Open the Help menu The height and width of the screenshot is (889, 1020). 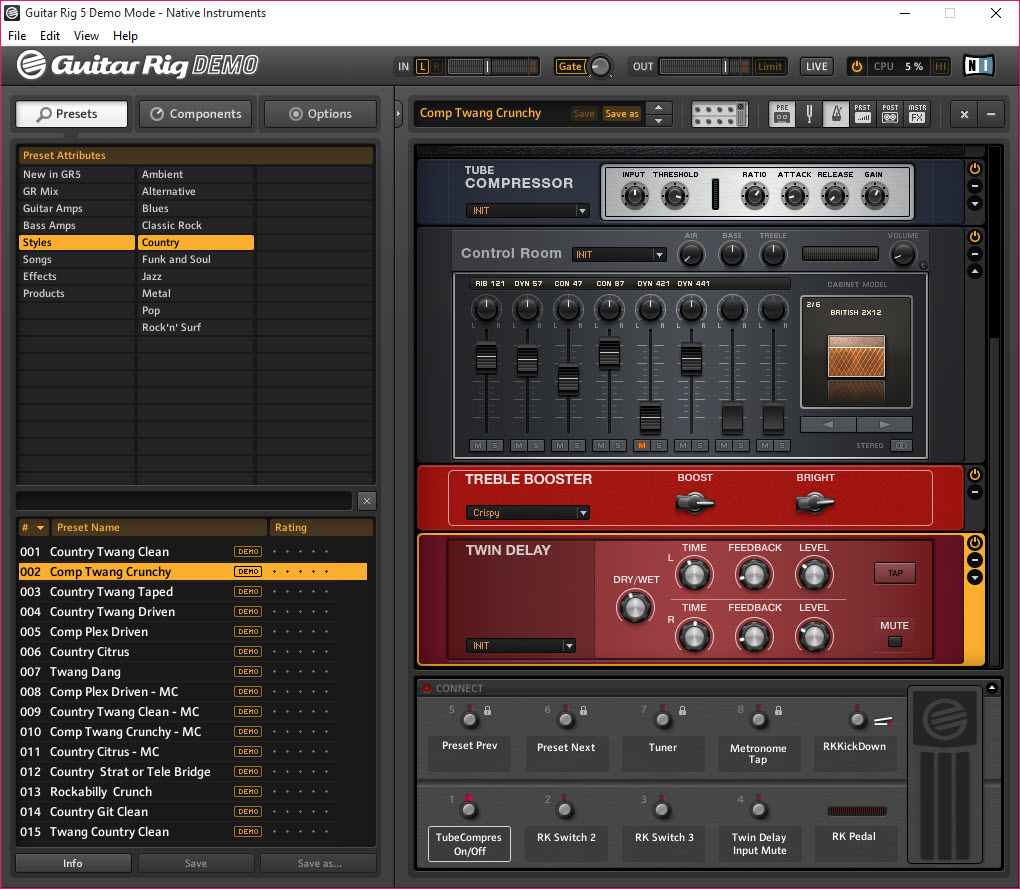[x=125, y=36]
